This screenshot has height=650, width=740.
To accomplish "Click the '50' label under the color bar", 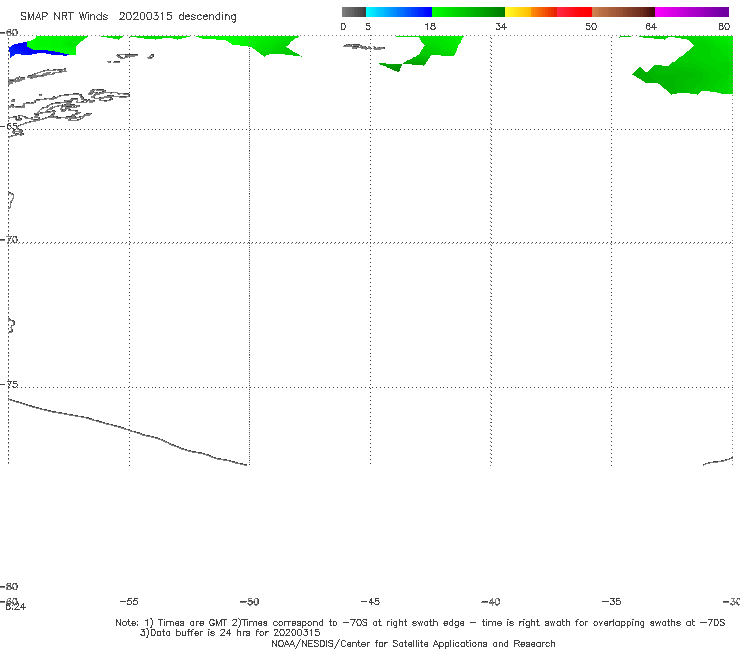I will click(591, 27).
